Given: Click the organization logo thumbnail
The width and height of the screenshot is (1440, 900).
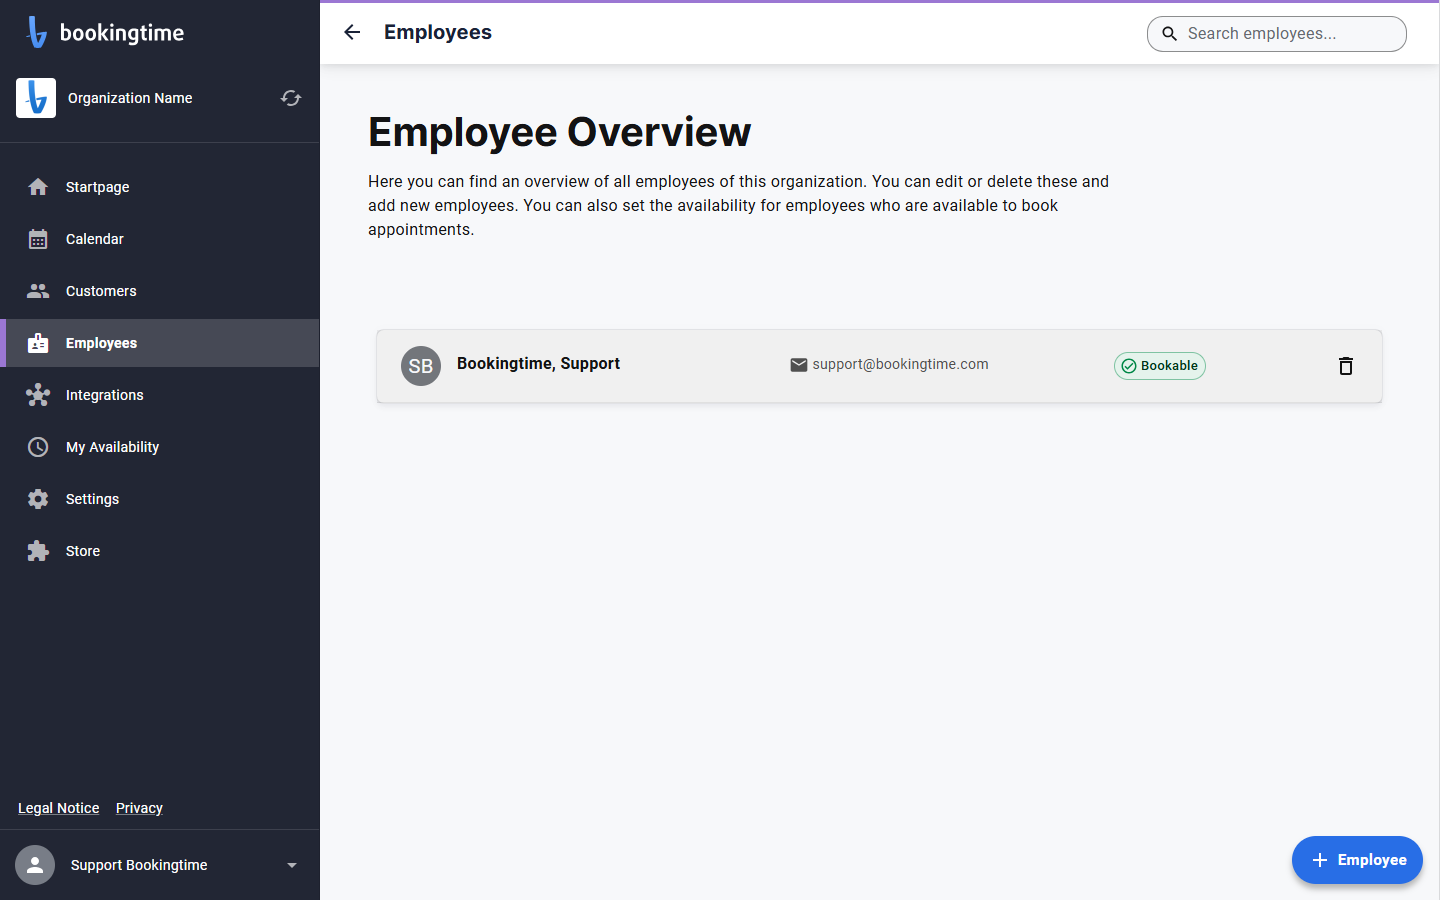Looking at the screenshot, I should tap(36, 98).
